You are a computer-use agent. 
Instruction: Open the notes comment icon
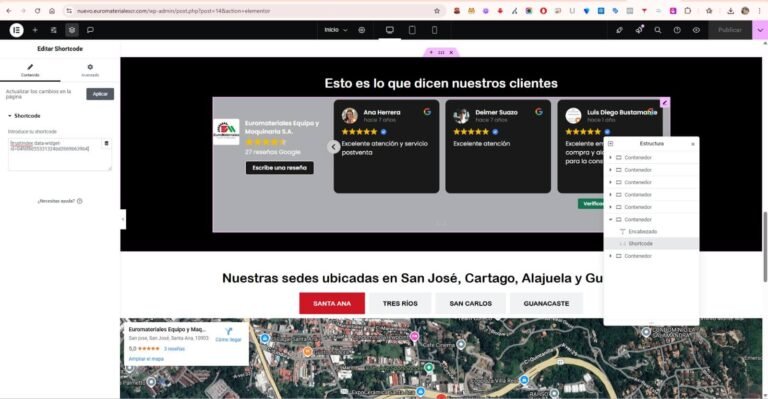[x=90, y=30]
